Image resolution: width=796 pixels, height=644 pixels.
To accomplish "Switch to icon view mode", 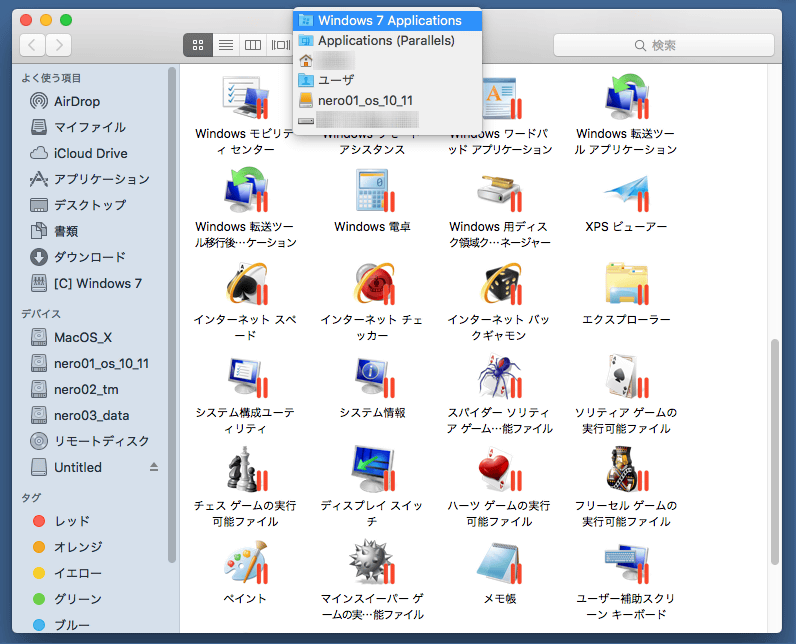I will [198, 45].
